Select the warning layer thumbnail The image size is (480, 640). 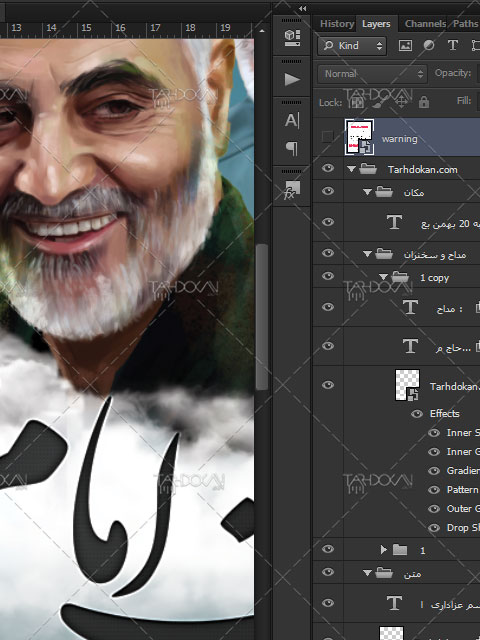pos(359,137)
